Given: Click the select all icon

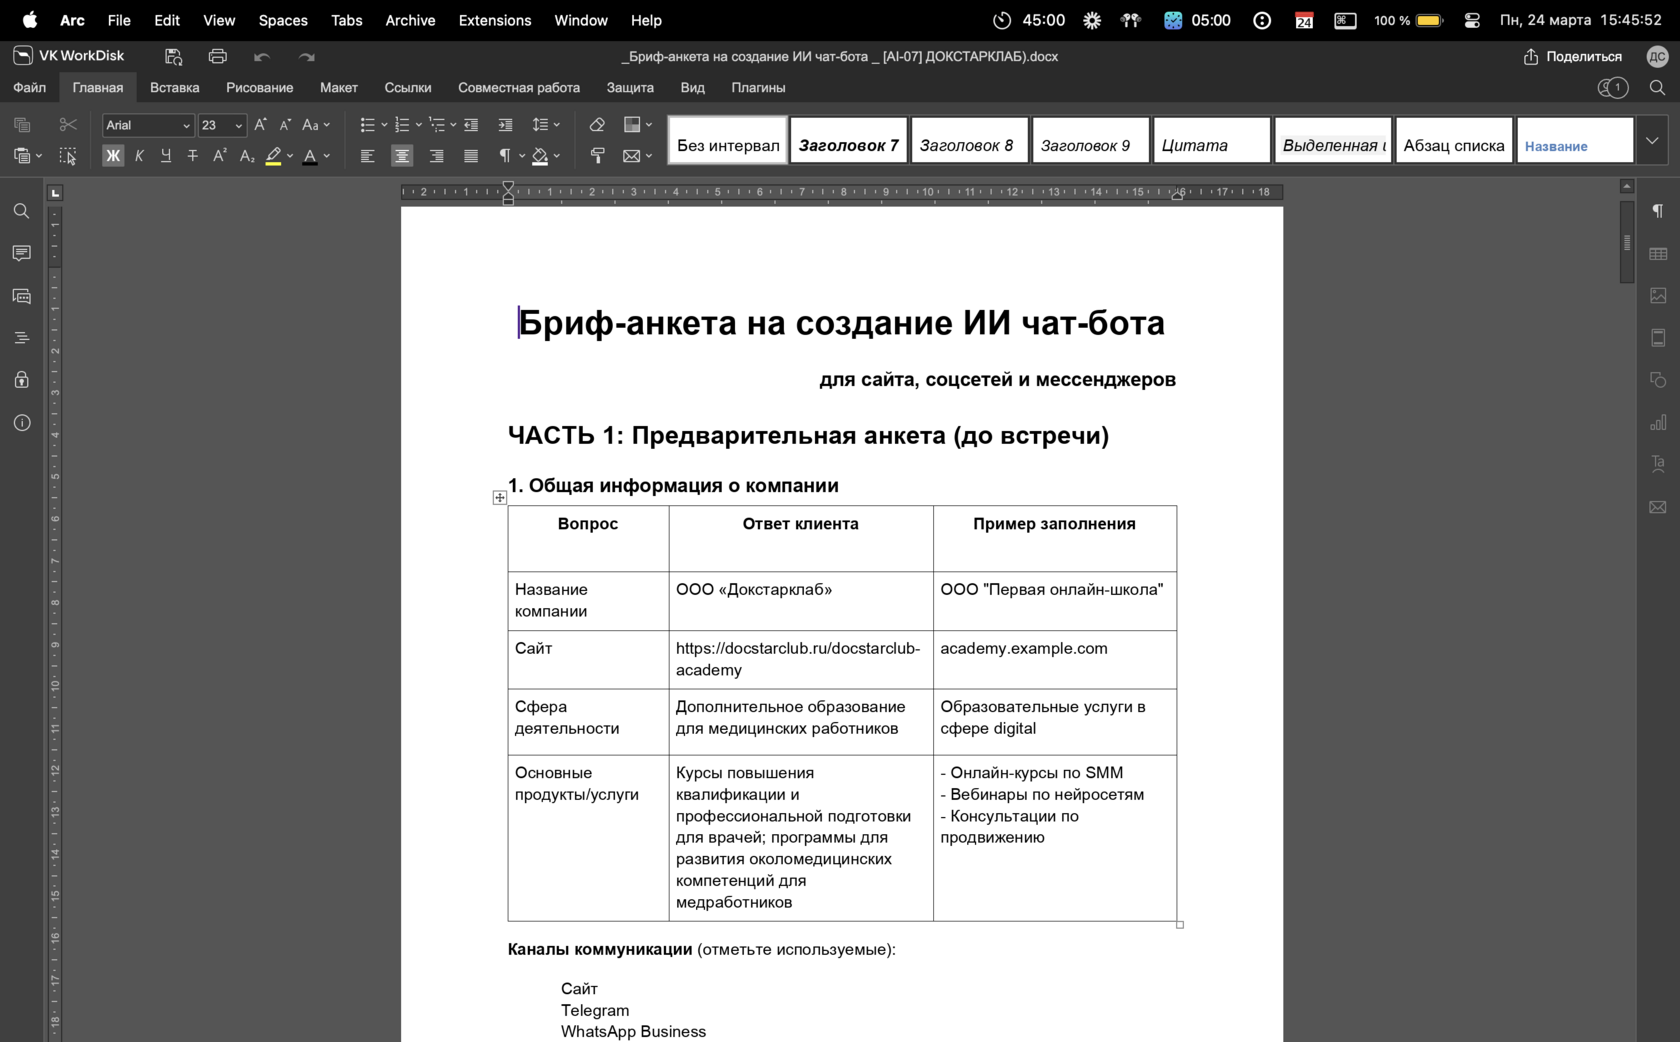Looking at the screenshot, I should (68, 156).
